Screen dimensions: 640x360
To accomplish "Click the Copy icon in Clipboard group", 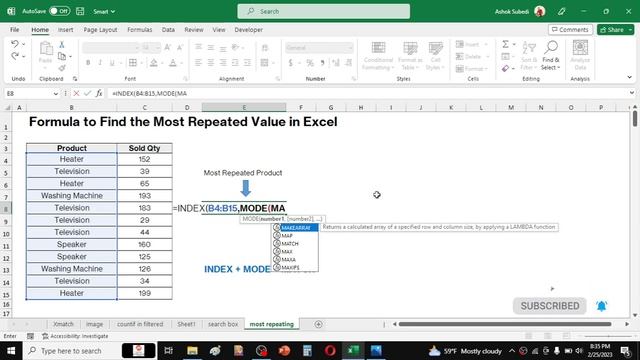I will point(62,56).
